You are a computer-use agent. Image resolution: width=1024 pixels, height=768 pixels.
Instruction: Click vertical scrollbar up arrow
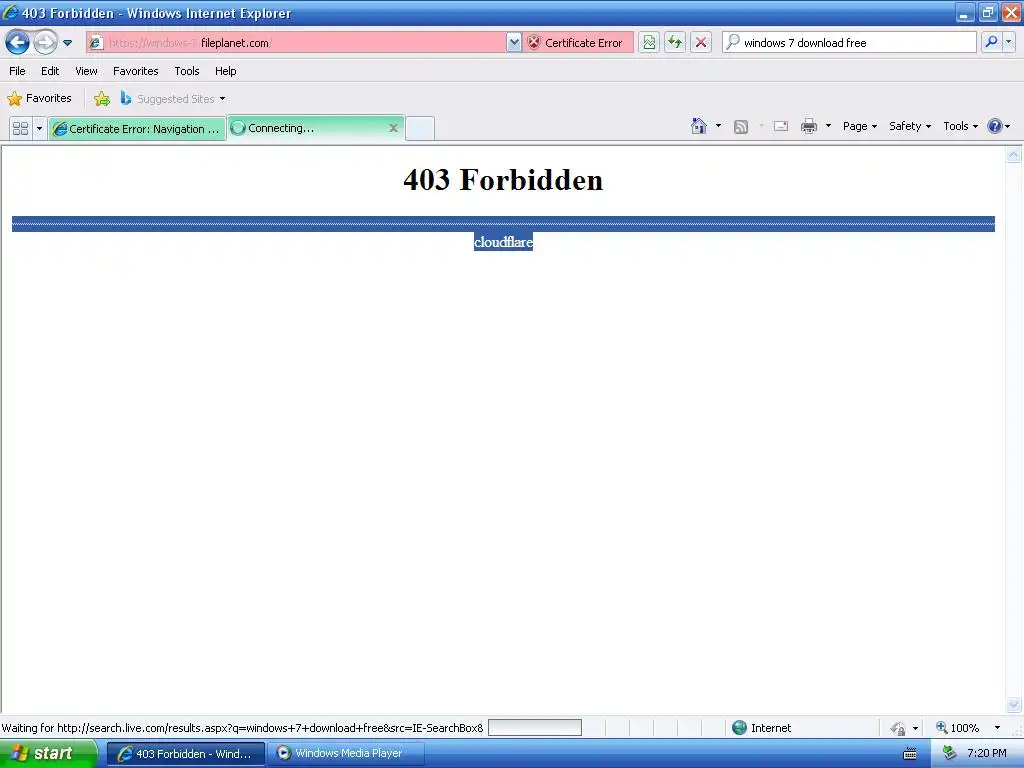tap(1013, 155)
